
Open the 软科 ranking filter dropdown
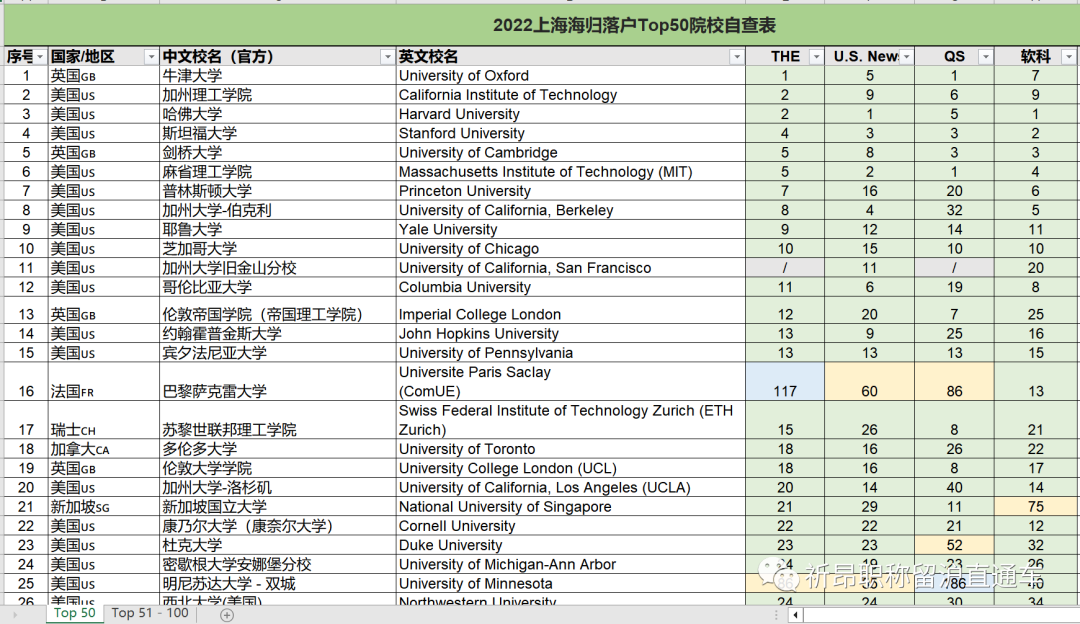pos(1069,57)
